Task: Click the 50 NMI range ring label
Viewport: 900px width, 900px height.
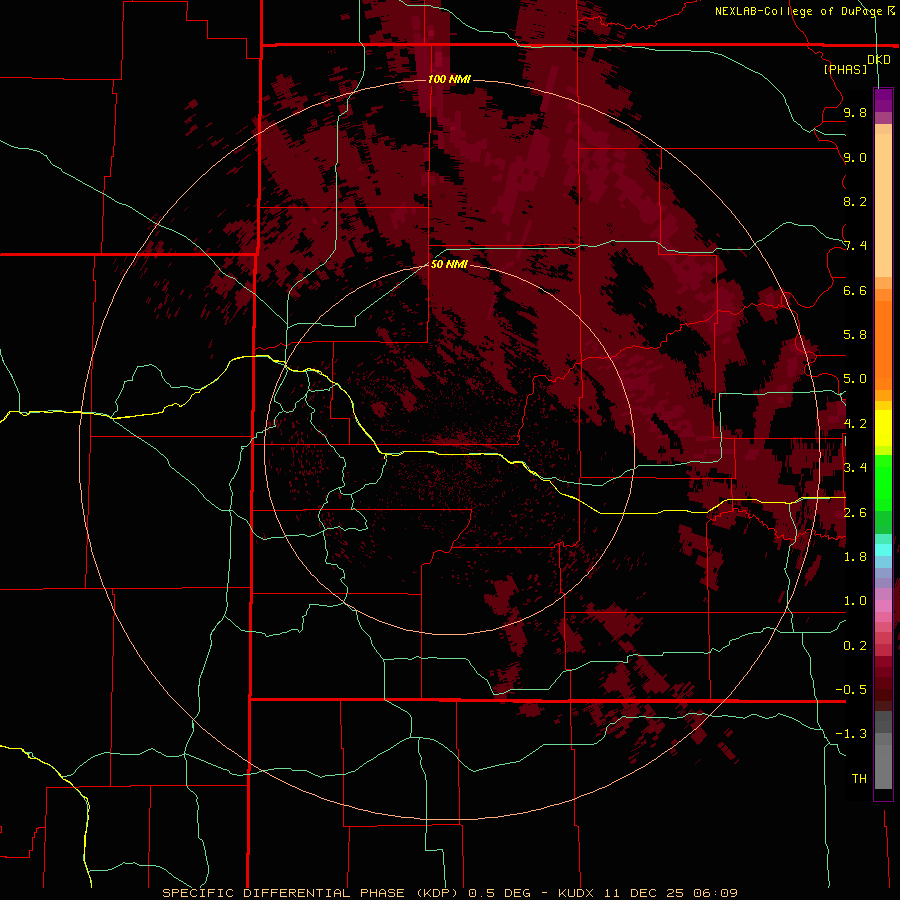Action: tap(449, 264)
